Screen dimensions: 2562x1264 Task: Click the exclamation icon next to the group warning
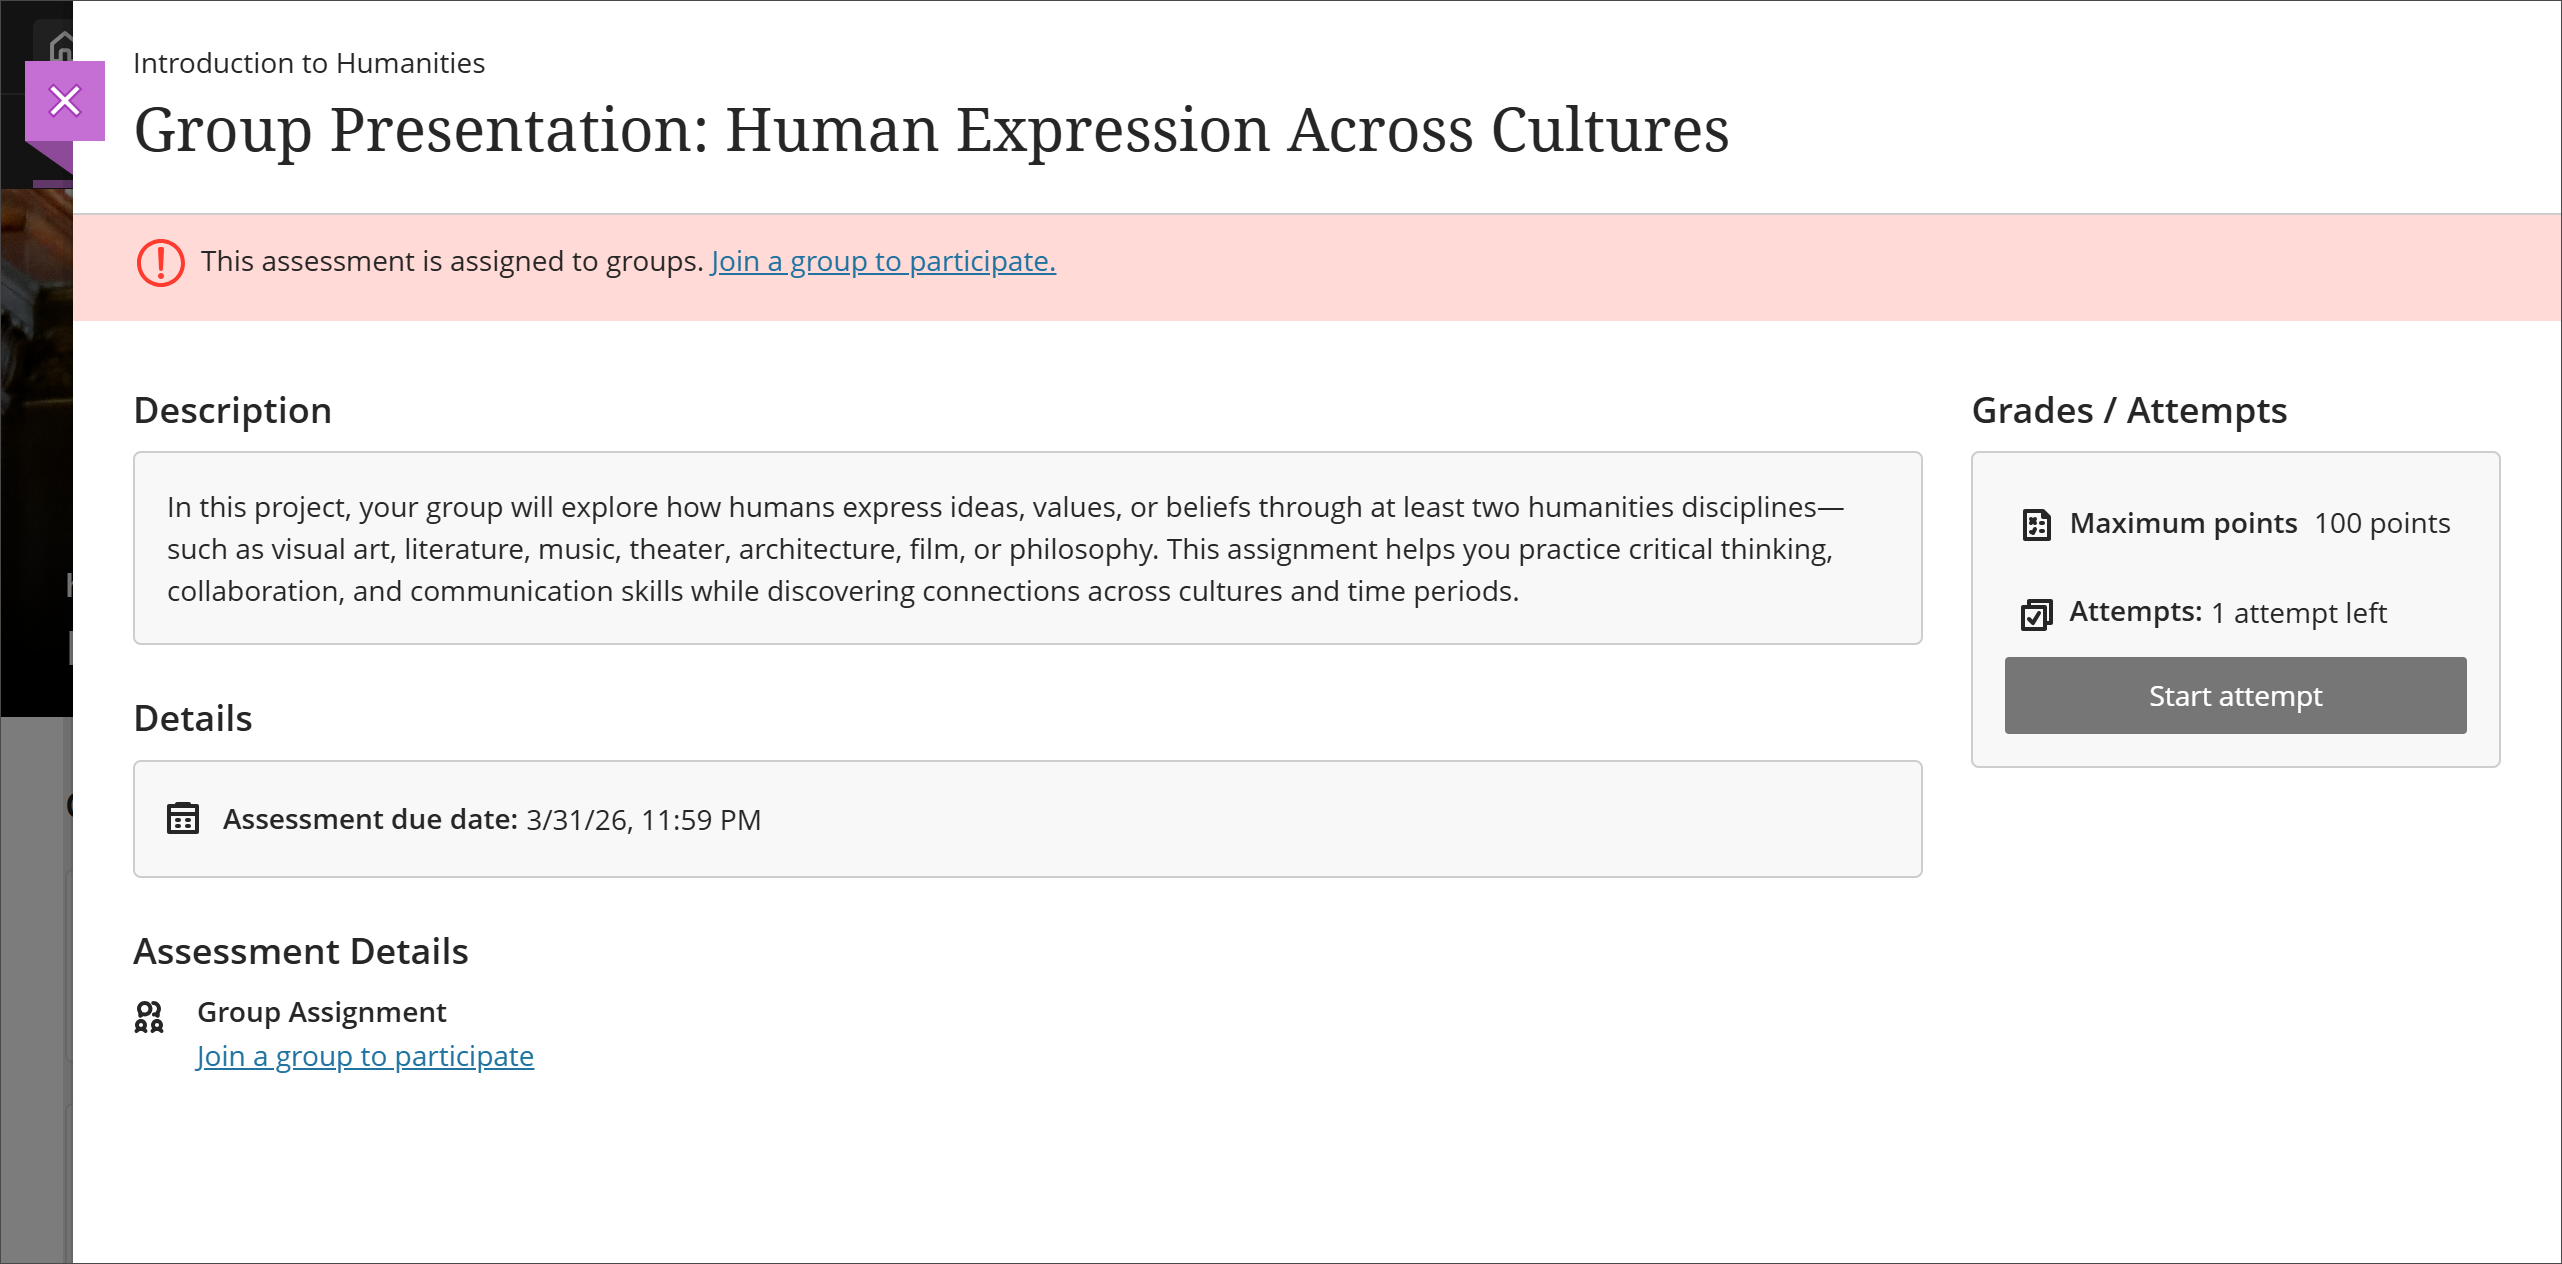click(160, 263)
